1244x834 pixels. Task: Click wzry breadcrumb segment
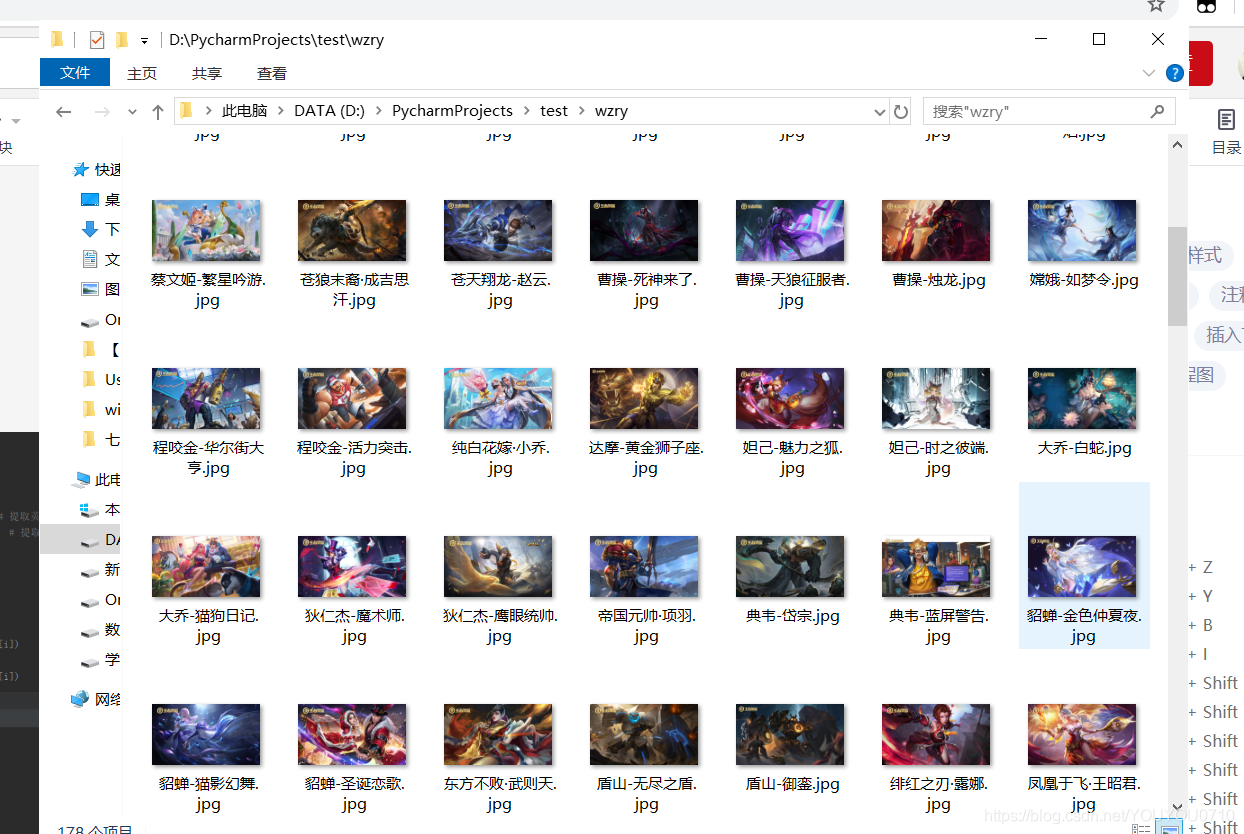[x=611, y=111]
